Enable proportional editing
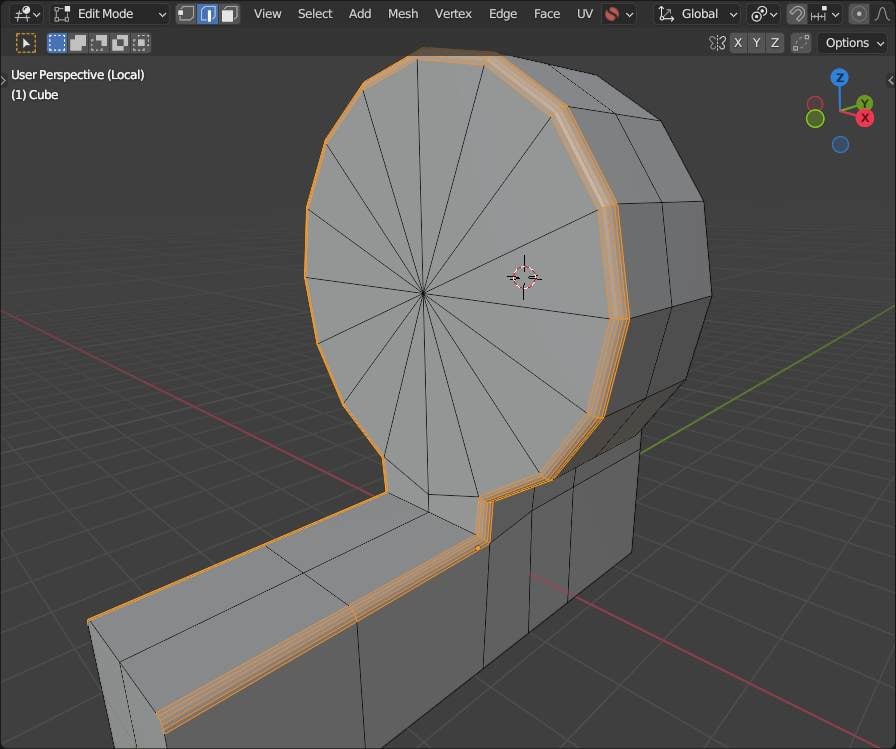This screenshot has height=749, width=896. coord(858,14)
